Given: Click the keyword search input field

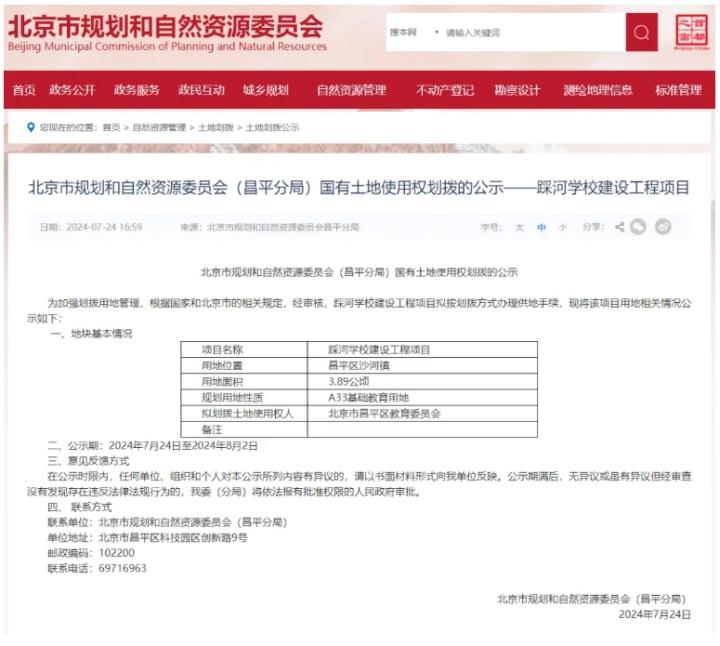Looking at the screenshot, I should pyautogui.click(x=533, y=33).
